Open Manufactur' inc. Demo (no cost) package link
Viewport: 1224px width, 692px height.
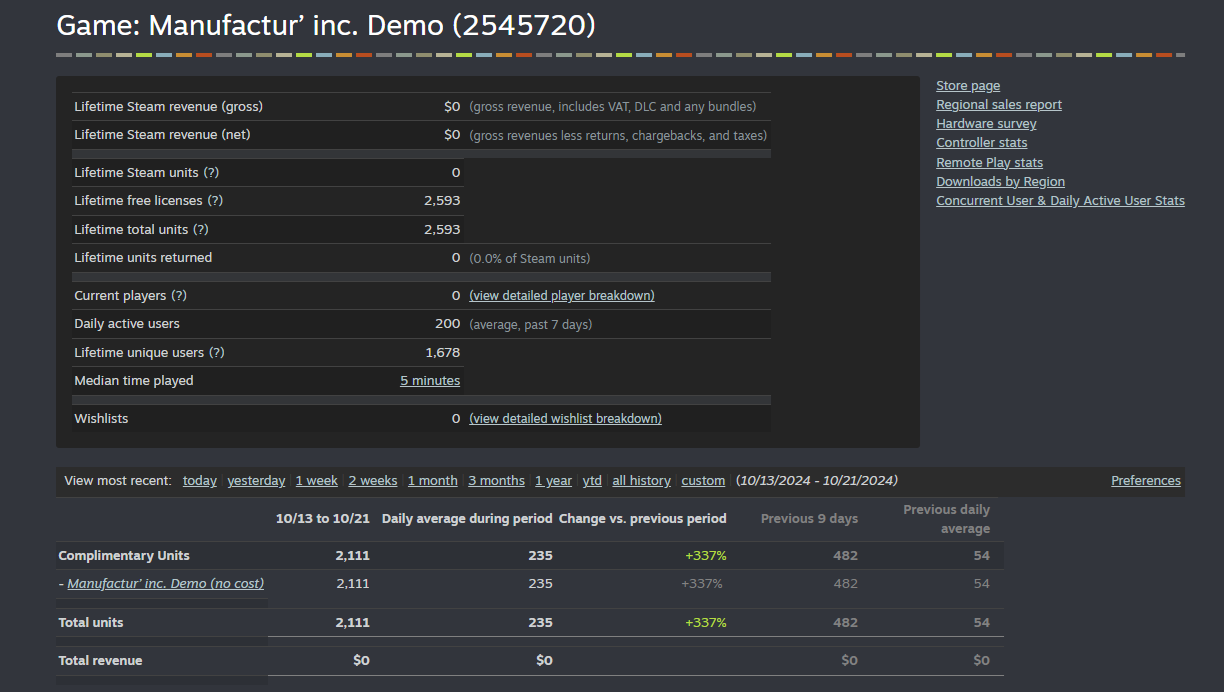click(166, 584)
